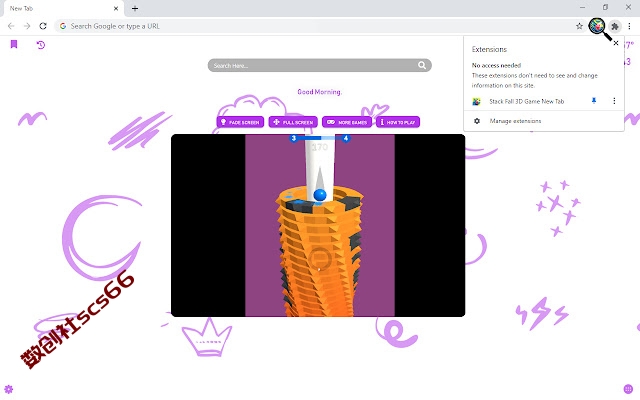Click the Stack Fall game canvas
Viewport: 640px width, 400px height.
click(x=318, y=225)
